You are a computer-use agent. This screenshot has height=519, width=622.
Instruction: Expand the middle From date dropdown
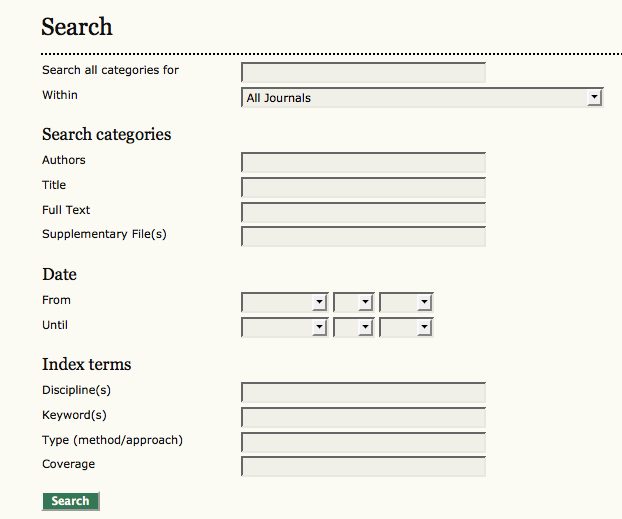tap(353, 302)
